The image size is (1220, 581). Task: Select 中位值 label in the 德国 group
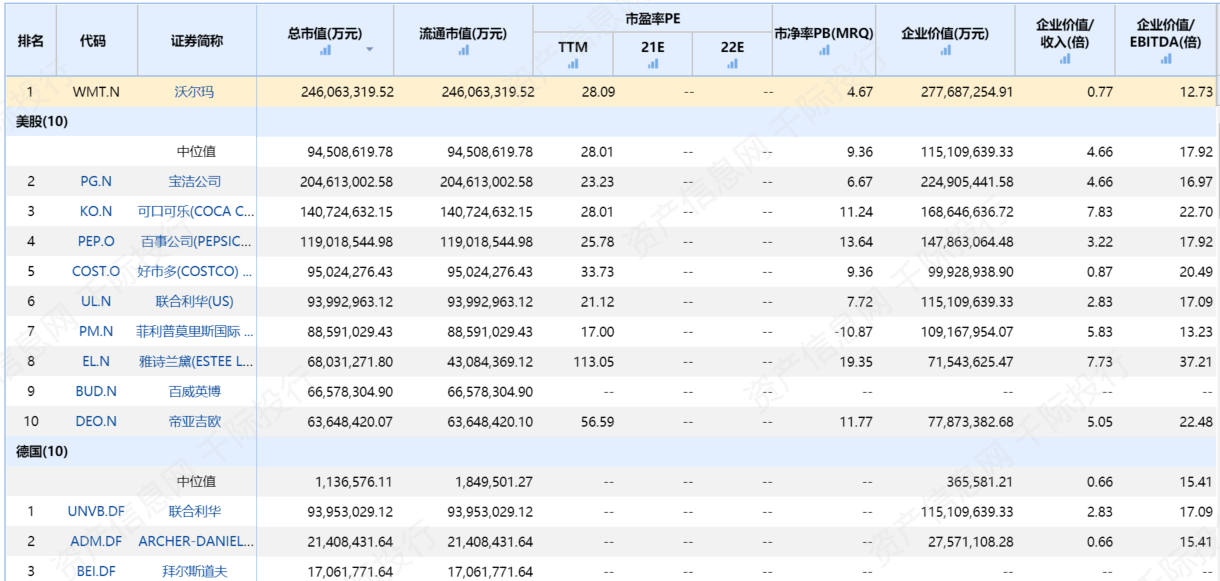pyautogui.click(x=196, y=482)
